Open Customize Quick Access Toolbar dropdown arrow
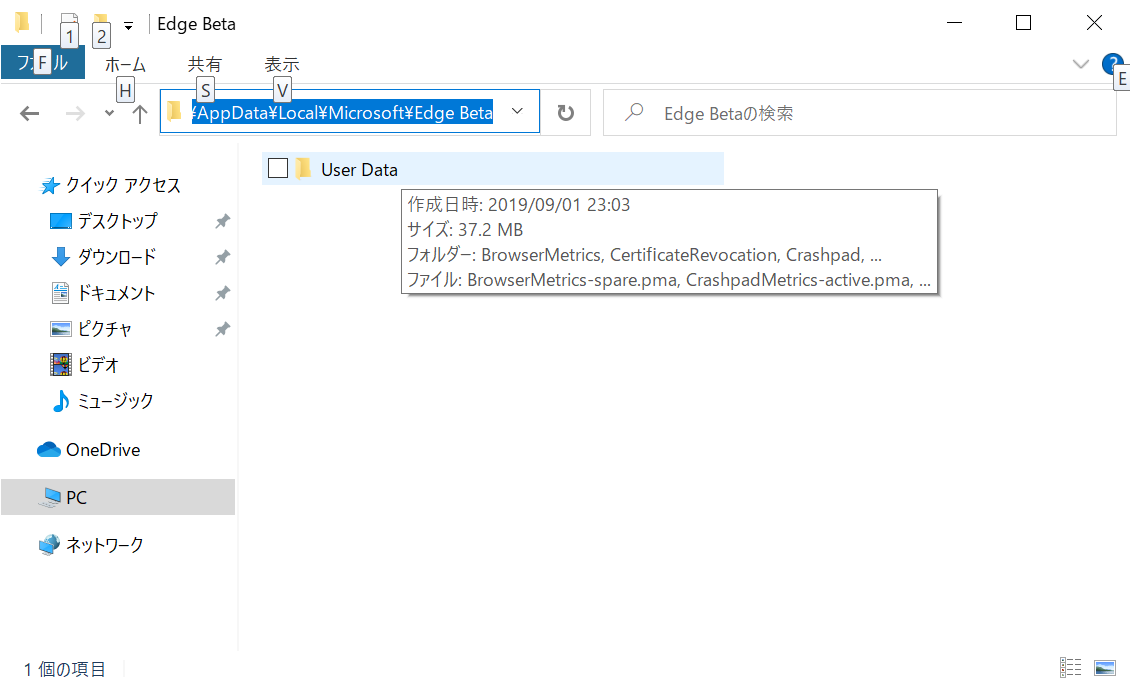The width and height of the screenshot is (1130, 687). point(128,26)
